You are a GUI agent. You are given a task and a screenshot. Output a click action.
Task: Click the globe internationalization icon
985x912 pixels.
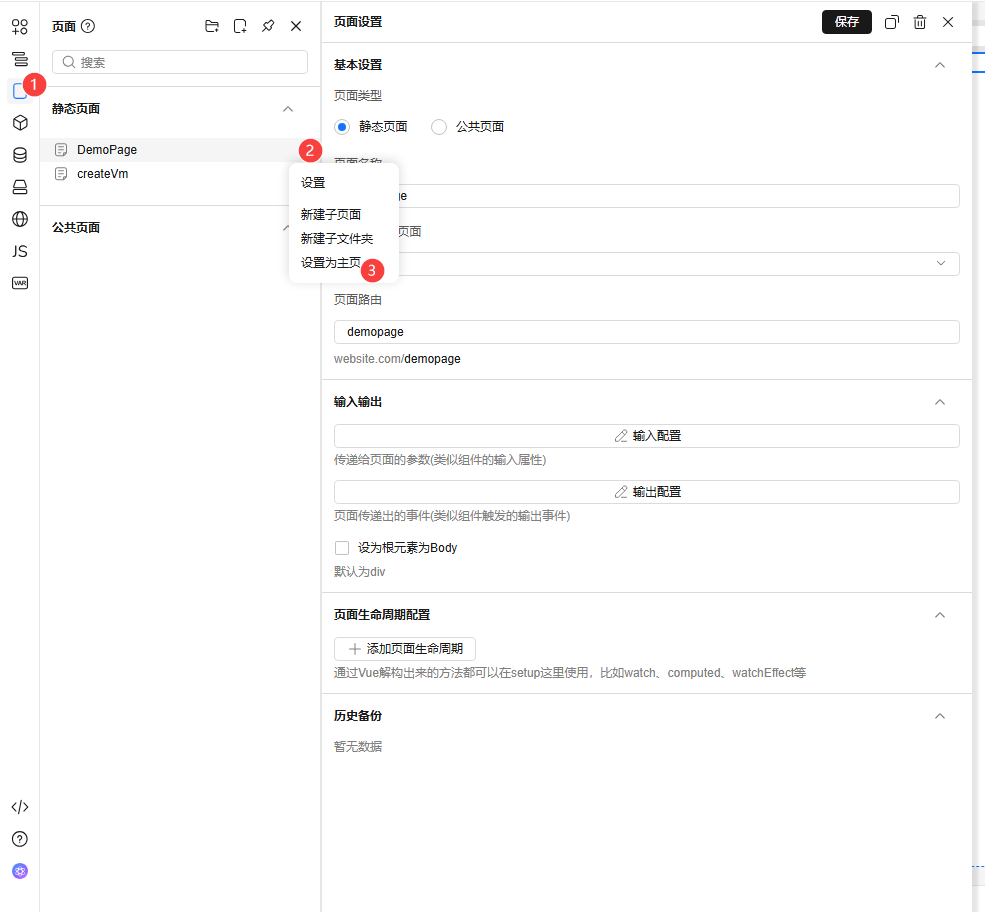[x=19, y=219]
